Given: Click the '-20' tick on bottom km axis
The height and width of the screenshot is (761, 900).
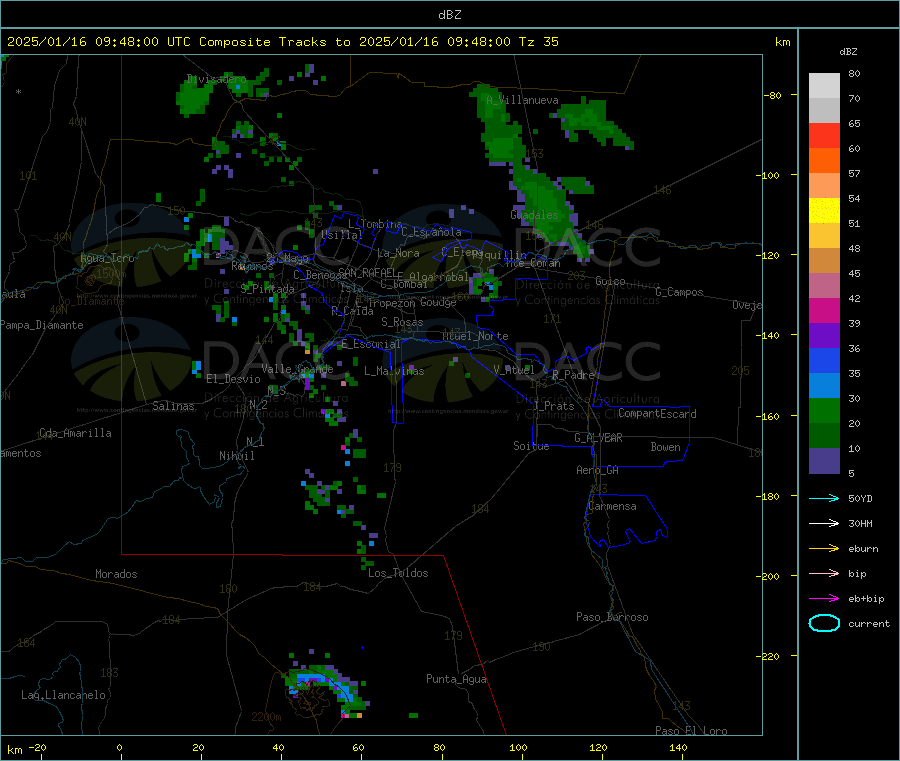Looking at the screenshot, I should (37, 747).
